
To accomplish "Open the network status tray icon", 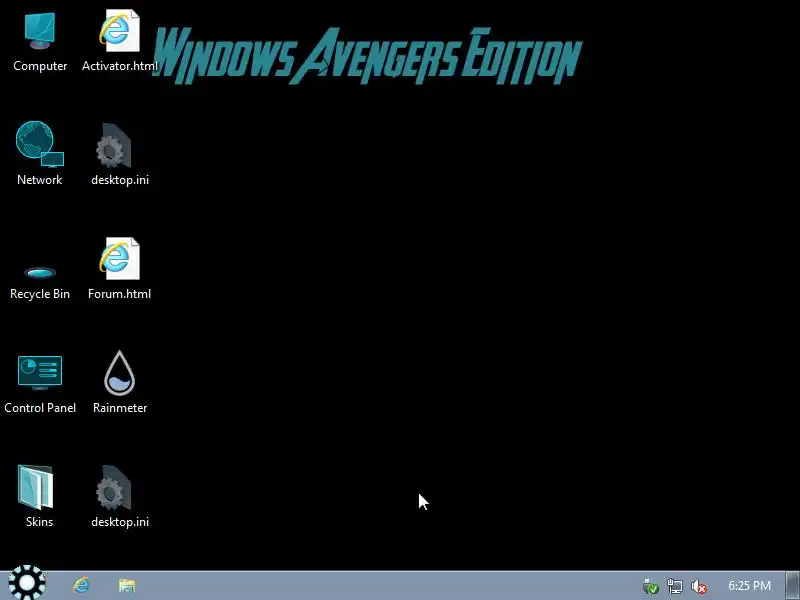I will pos(674,586).
